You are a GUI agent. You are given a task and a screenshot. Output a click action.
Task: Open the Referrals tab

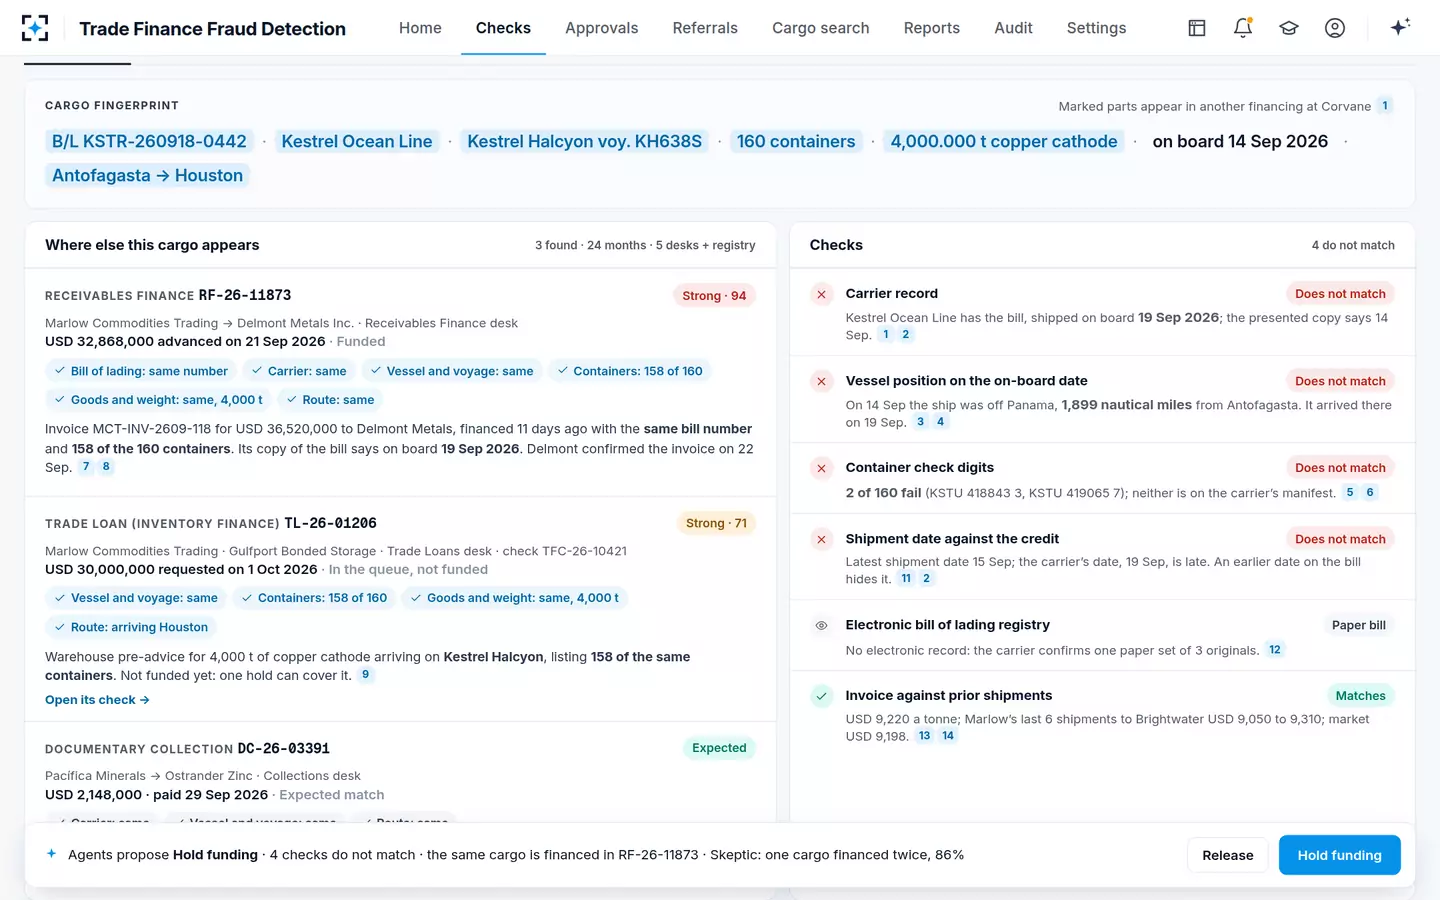705,28
